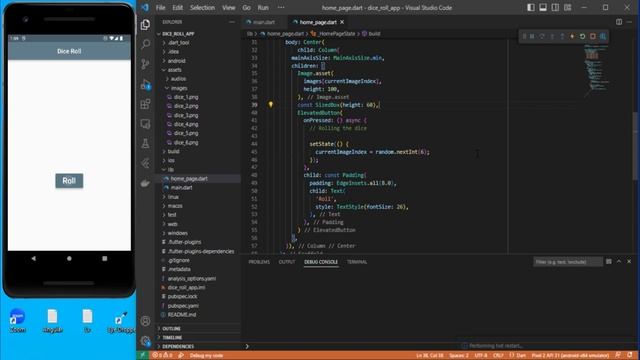Open the Docker whale view

[145, 183]
